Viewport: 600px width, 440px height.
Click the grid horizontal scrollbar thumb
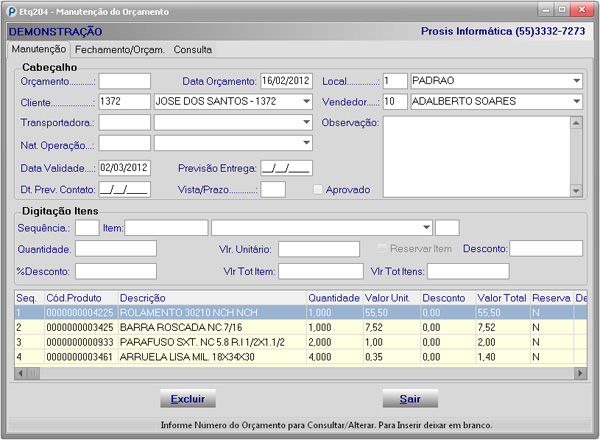[33, 373]
